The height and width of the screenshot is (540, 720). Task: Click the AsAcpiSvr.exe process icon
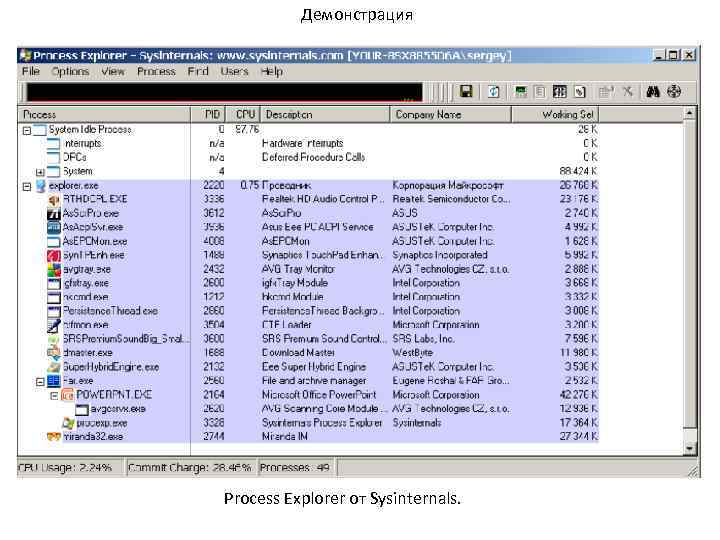pos(54,227)
